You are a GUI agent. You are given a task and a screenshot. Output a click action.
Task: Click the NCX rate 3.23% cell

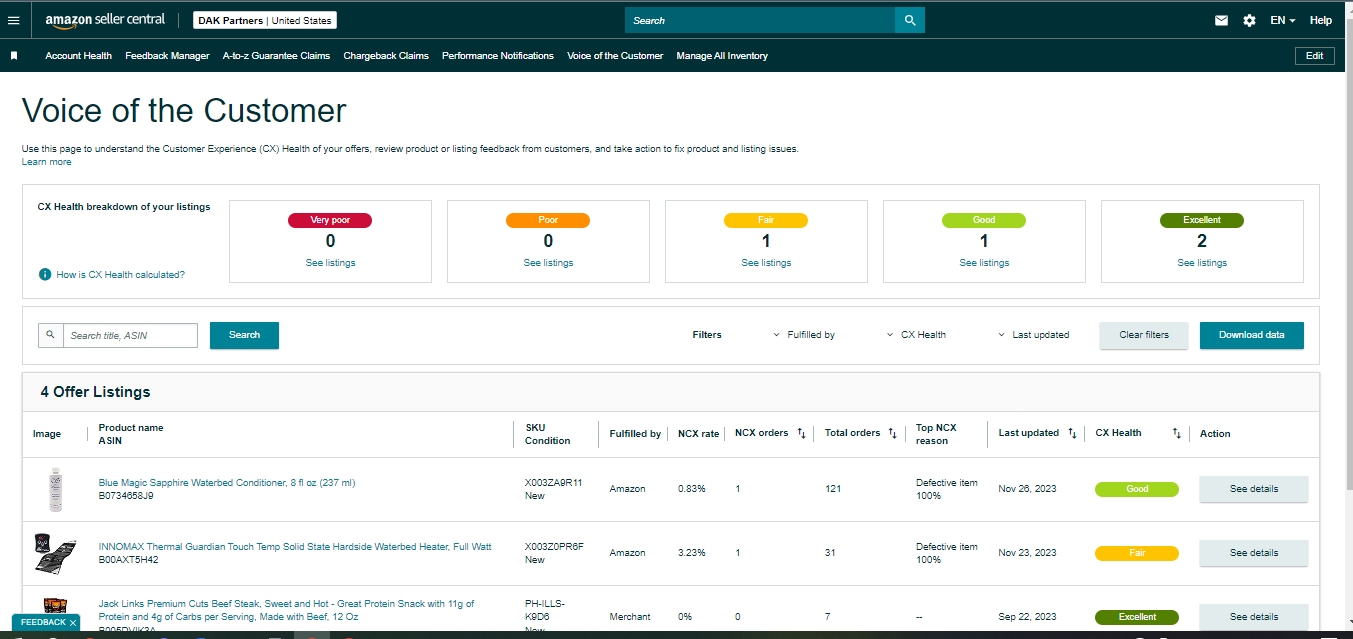(692, 553)
